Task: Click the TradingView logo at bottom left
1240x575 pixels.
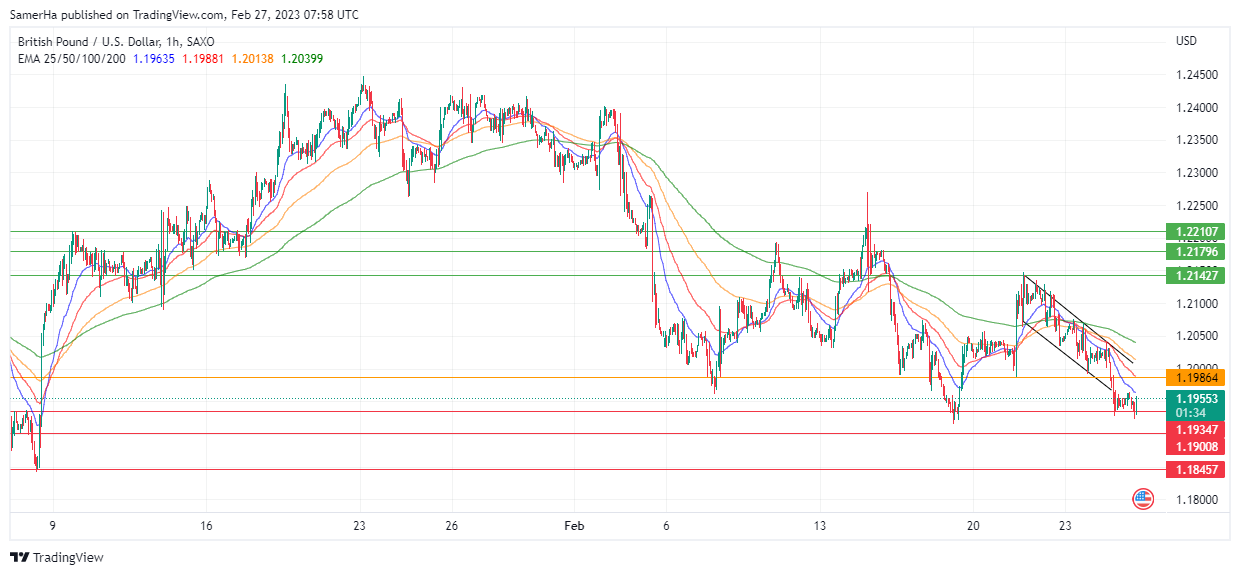Action: (57, 557)
